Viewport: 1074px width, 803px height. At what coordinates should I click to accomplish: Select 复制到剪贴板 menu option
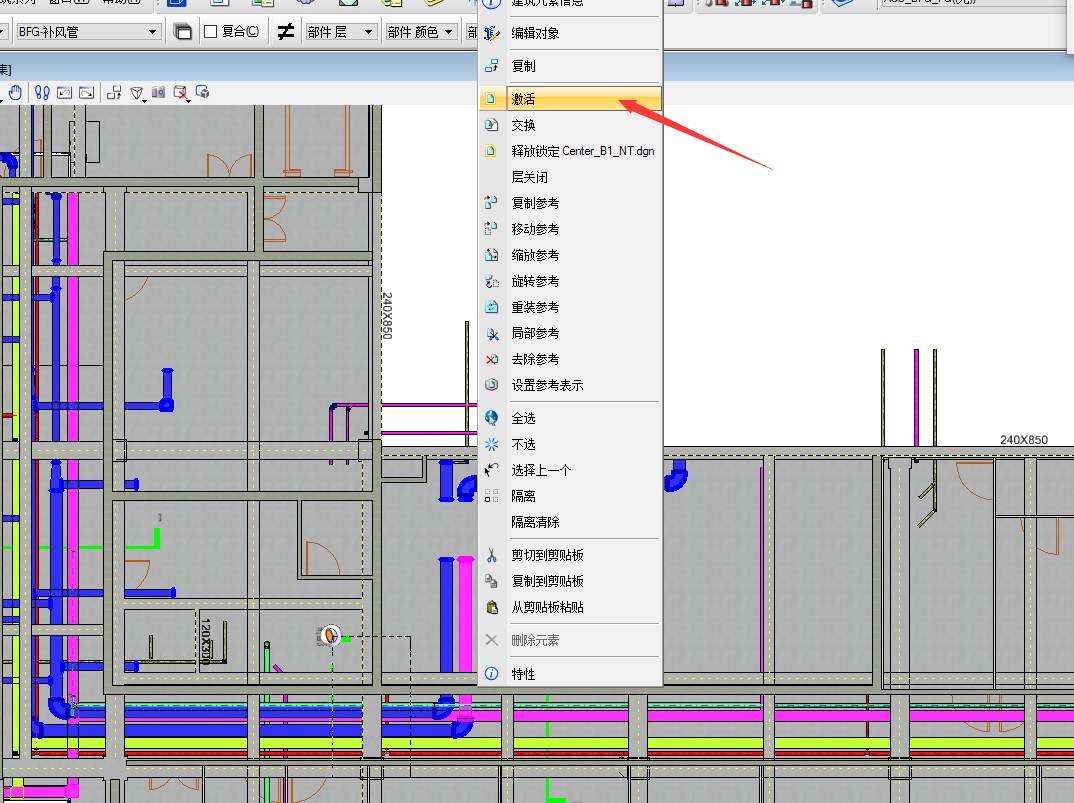tap(547, 581)
